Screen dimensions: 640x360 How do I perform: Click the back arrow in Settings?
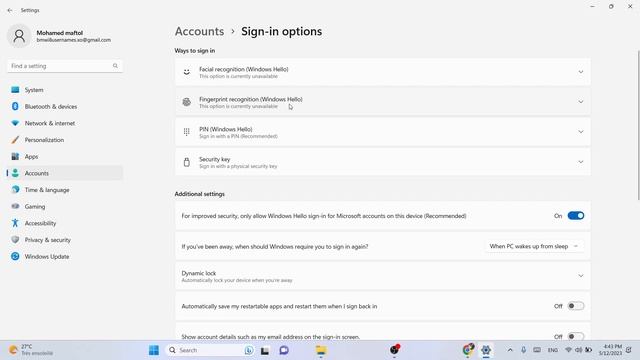pyautogui.click(x=10, y=10)
